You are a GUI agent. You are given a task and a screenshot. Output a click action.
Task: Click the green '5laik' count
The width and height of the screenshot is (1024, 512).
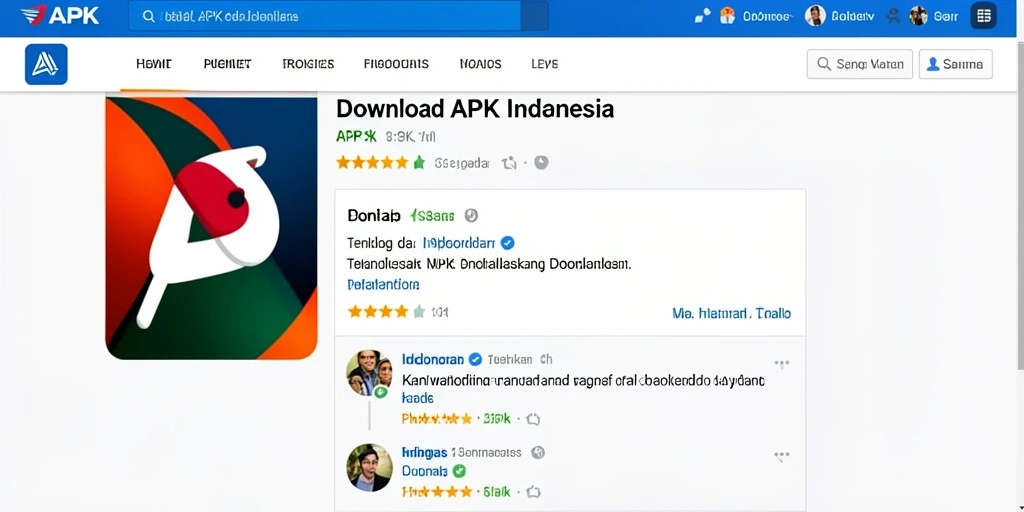497,491
